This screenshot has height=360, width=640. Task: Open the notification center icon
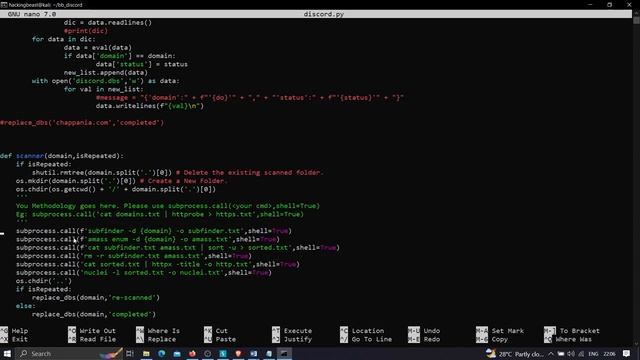627,354
